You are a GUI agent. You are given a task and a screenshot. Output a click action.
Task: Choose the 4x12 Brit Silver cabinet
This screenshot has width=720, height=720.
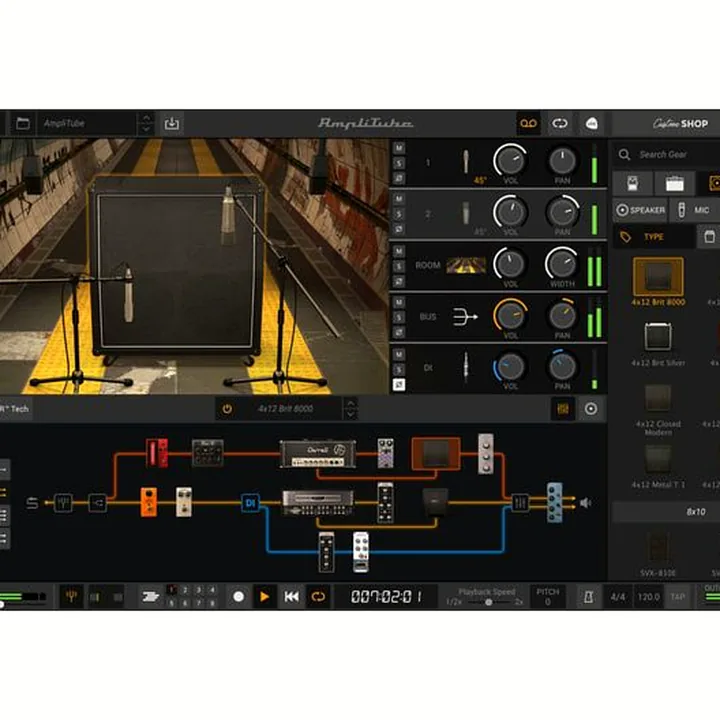(x=658, y=337)
